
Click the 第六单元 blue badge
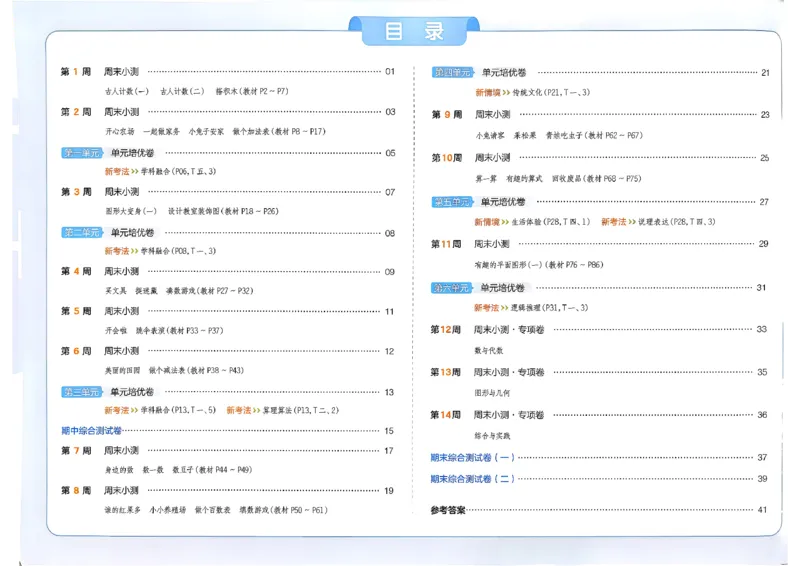451,288
